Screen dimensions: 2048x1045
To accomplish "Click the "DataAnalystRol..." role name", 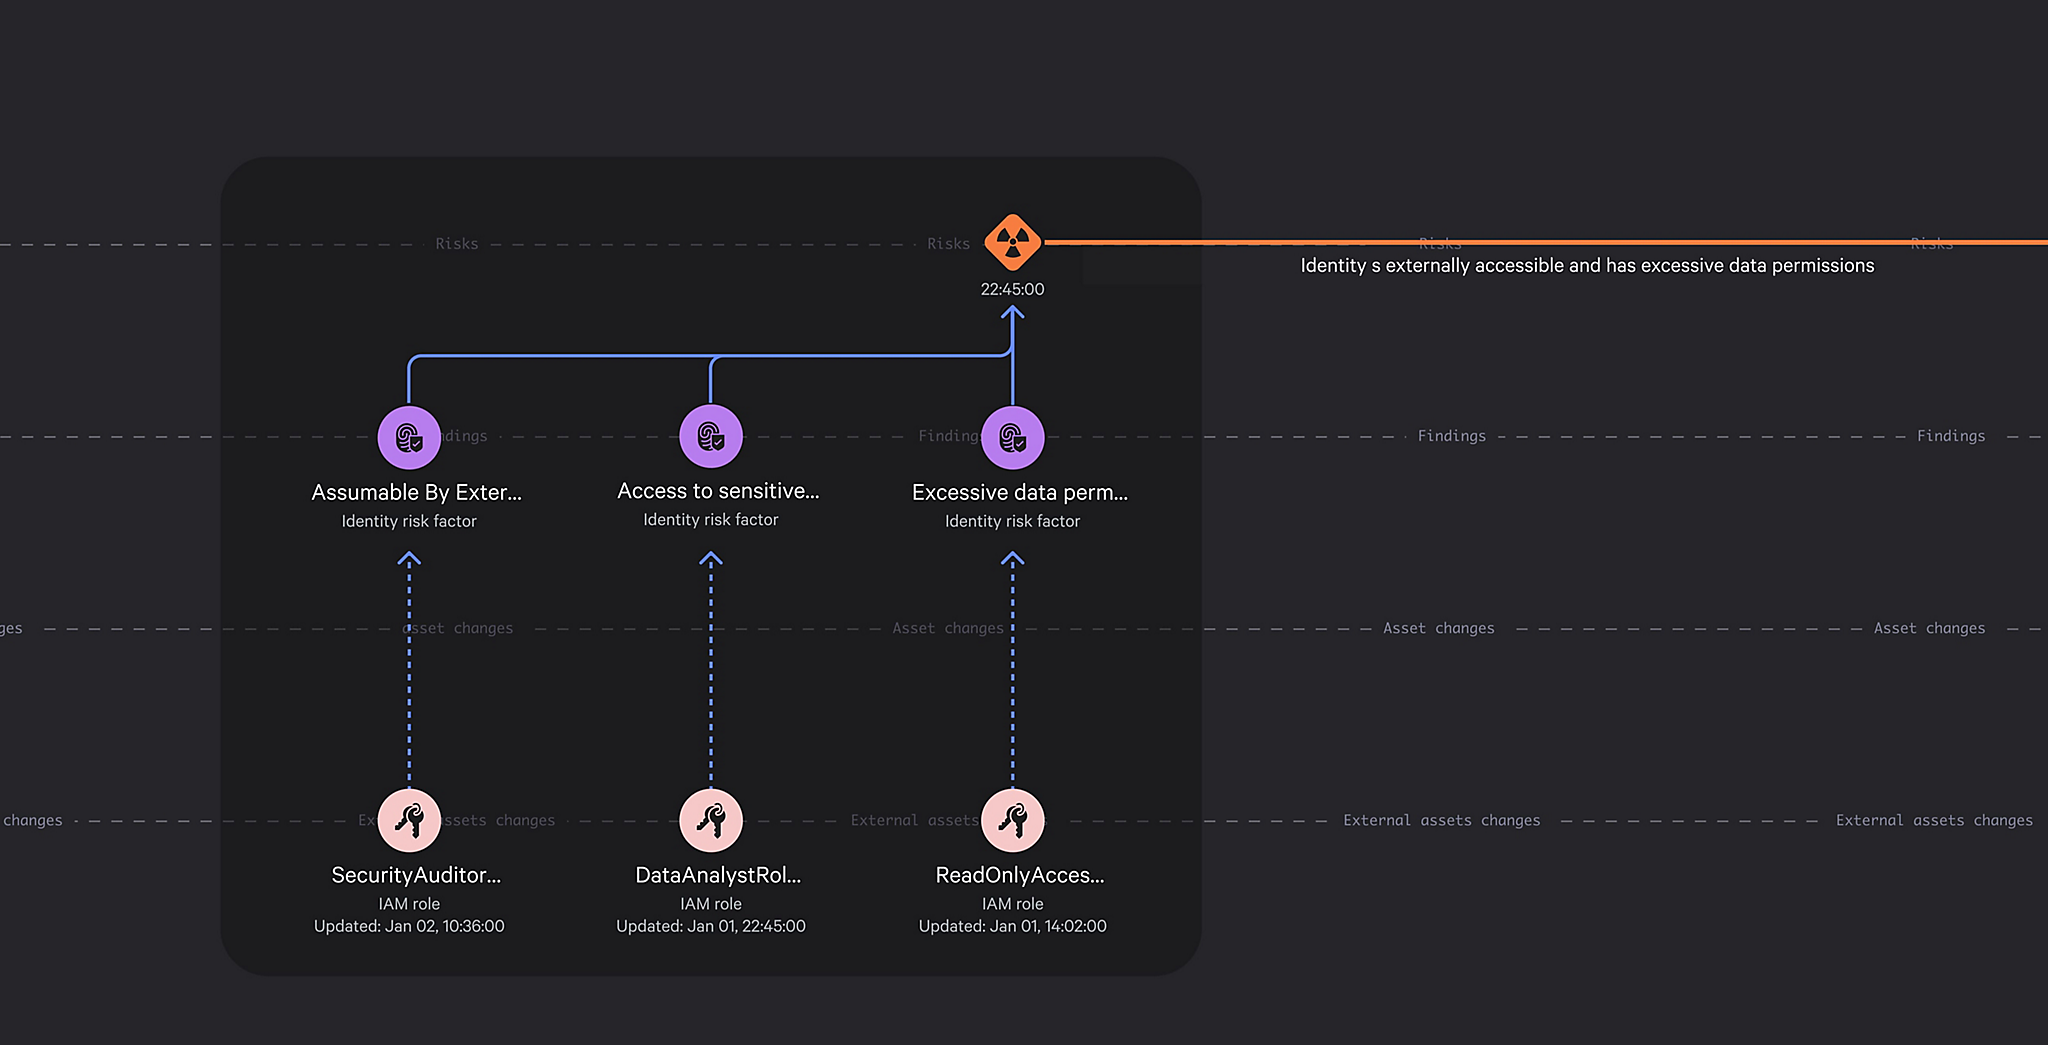I will pyautogui.click(x=718, y=875).
